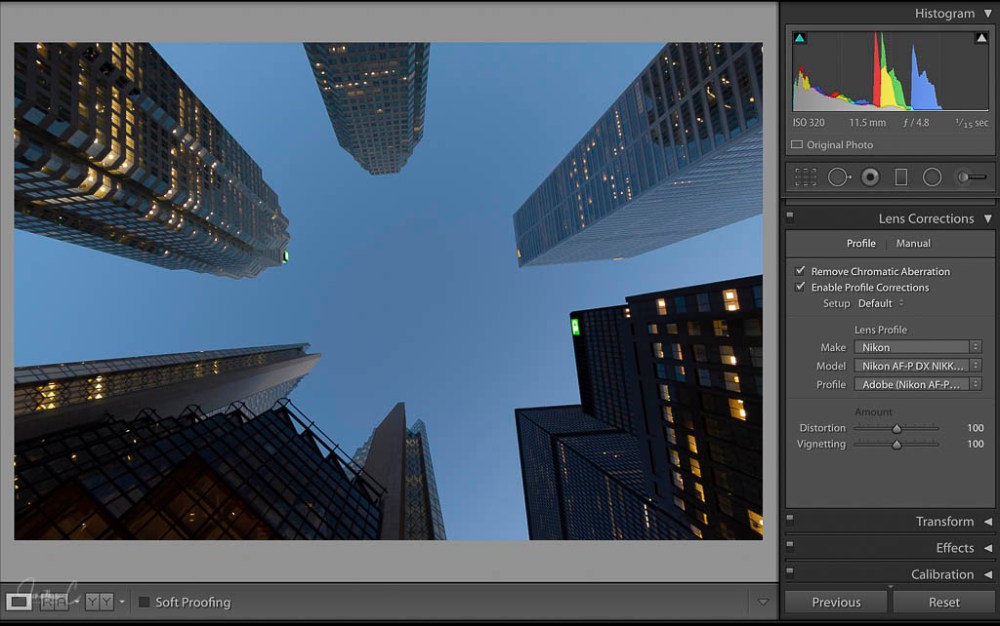Switch to the Manual tab in Lens Corrections

coord(913,243)
